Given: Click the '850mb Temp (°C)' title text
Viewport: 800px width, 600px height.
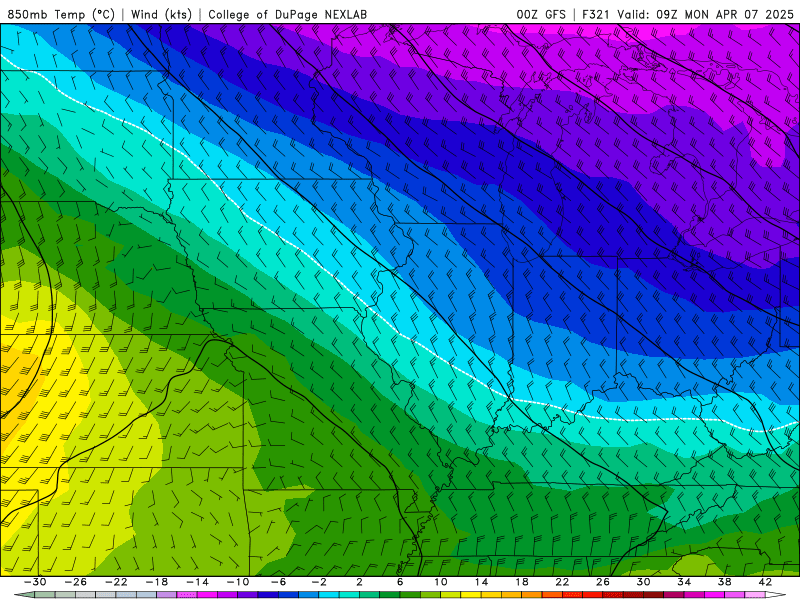Looking at the screenshot, I should 61,14.
